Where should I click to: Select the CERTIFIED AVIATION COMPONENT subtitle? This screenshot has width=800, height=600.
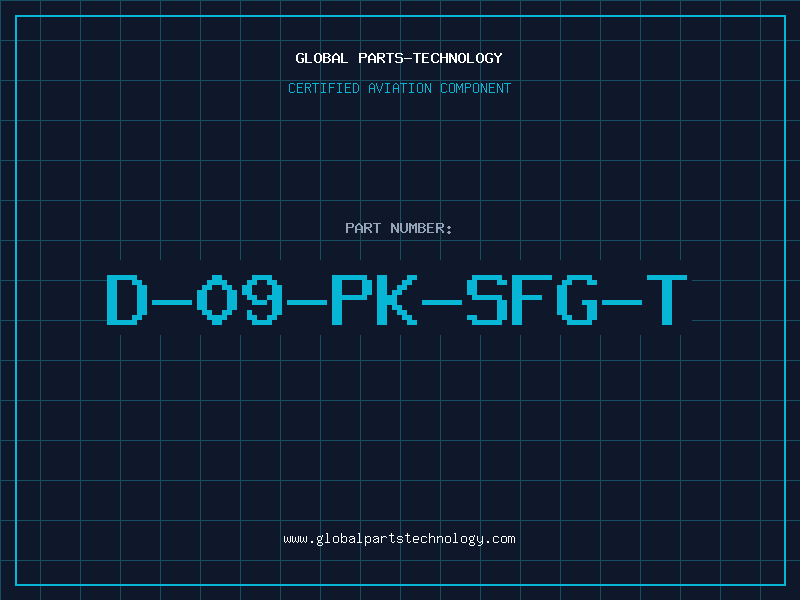(x=399, y=88)
